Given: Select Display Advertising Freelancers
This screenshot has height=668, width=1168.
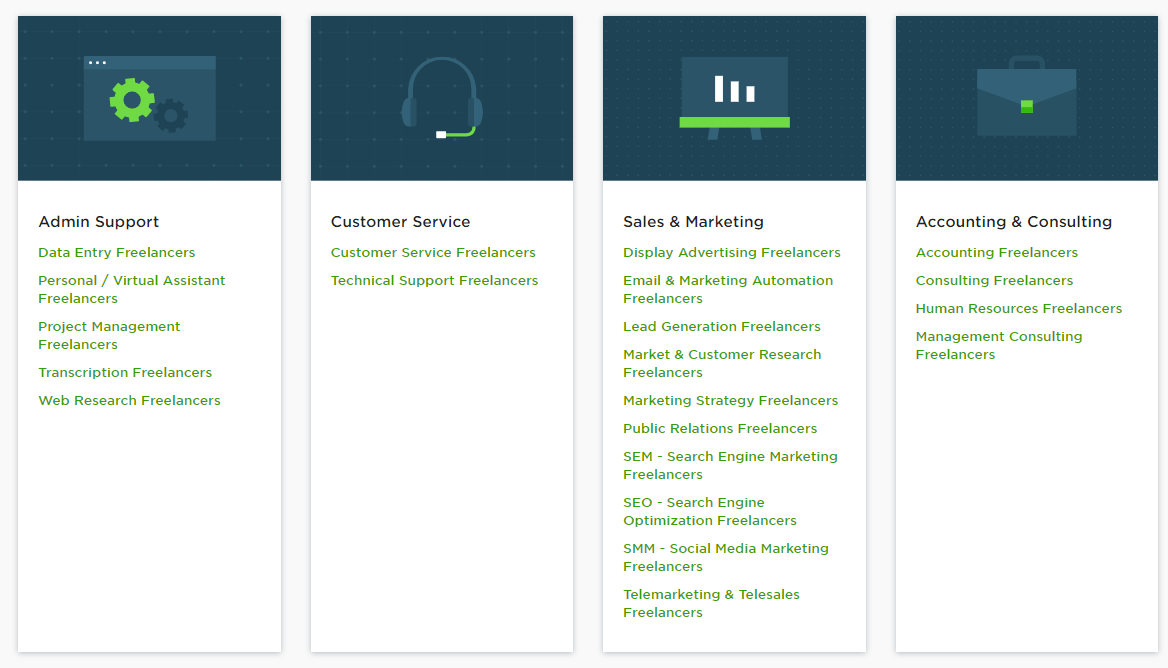Looking at the screenshot, I should pos(732,253).
